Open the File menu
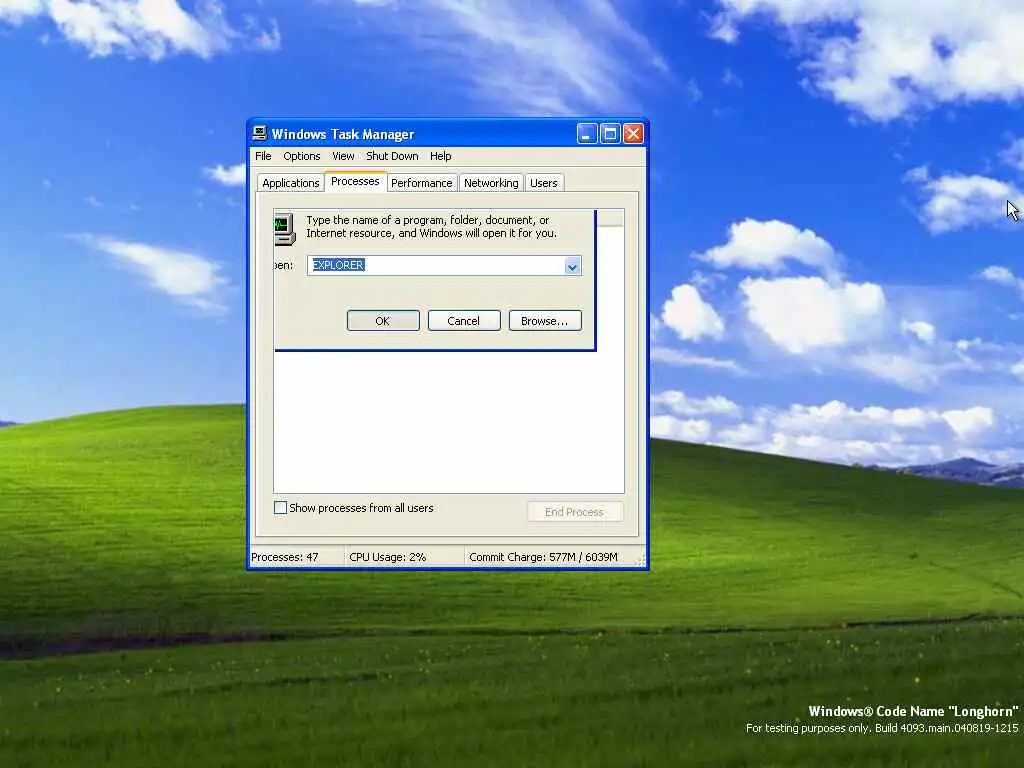 [263, 156]
